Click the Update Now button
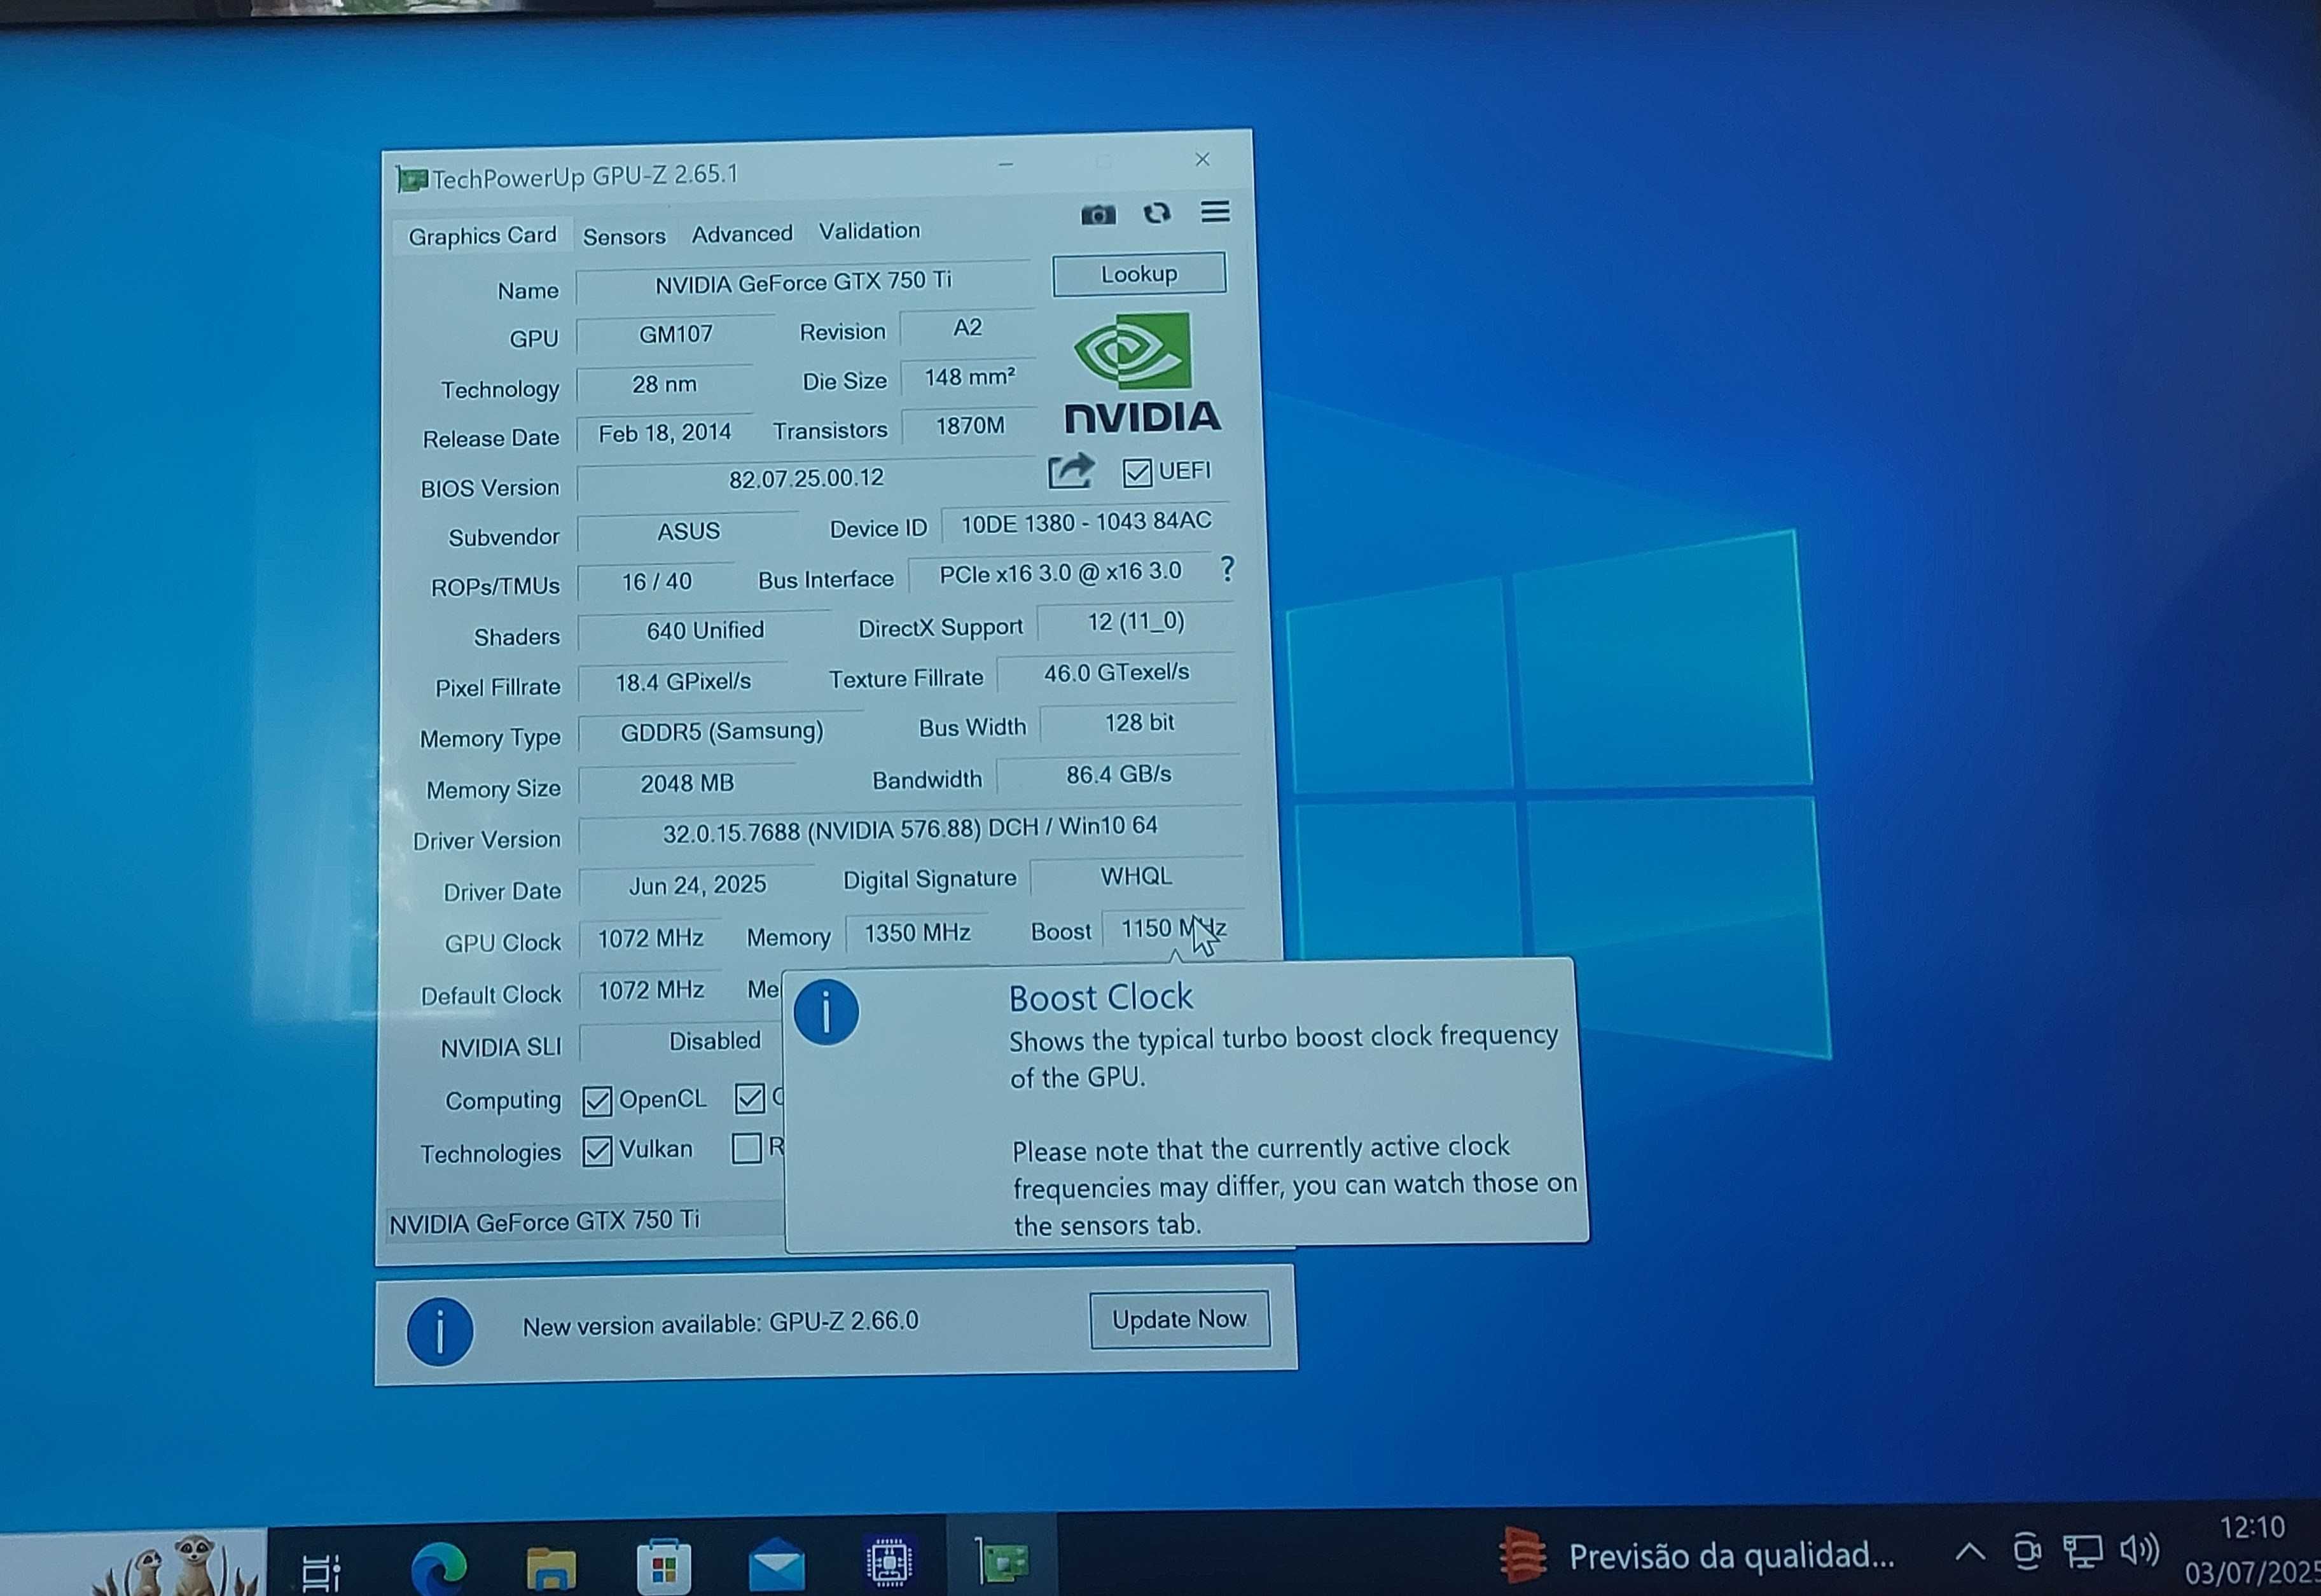The image size is (2321, 1596). tap(1179, 1320)
